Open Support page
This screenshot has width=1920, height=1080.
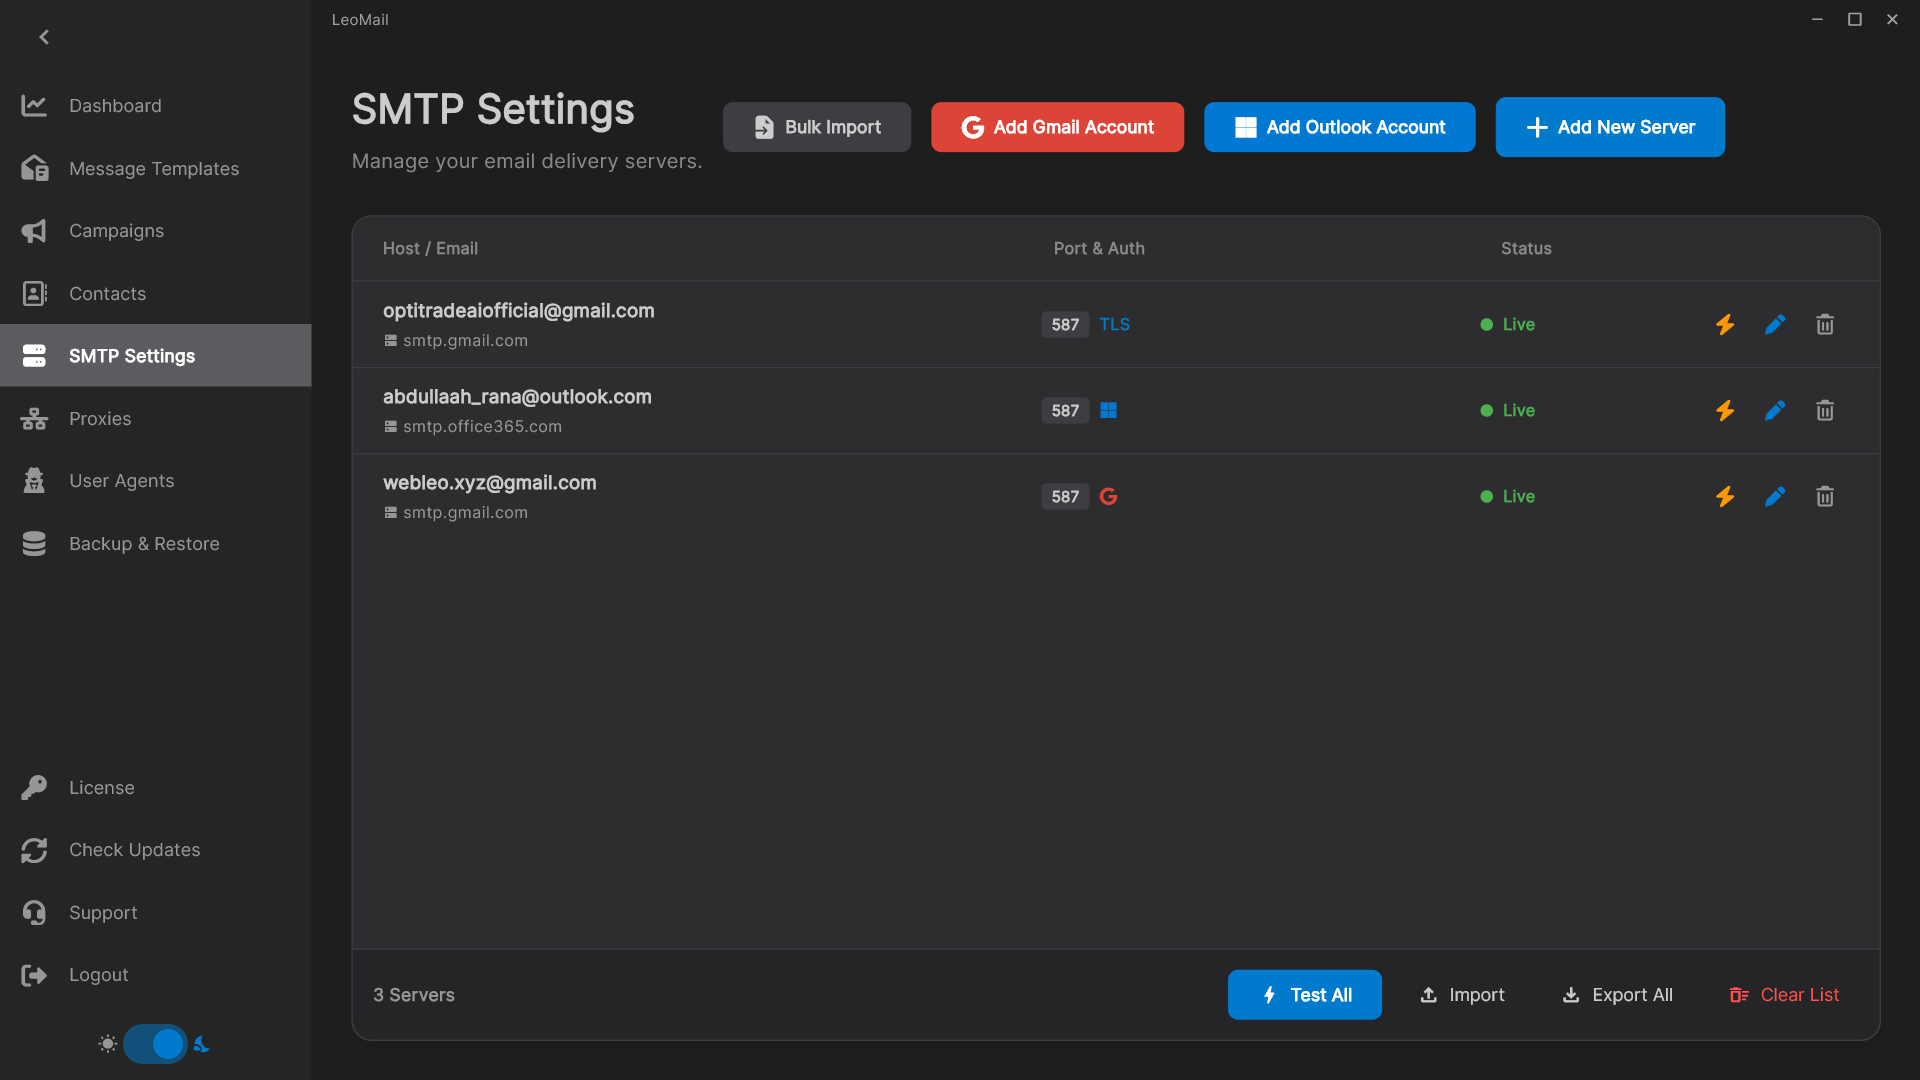155,913
